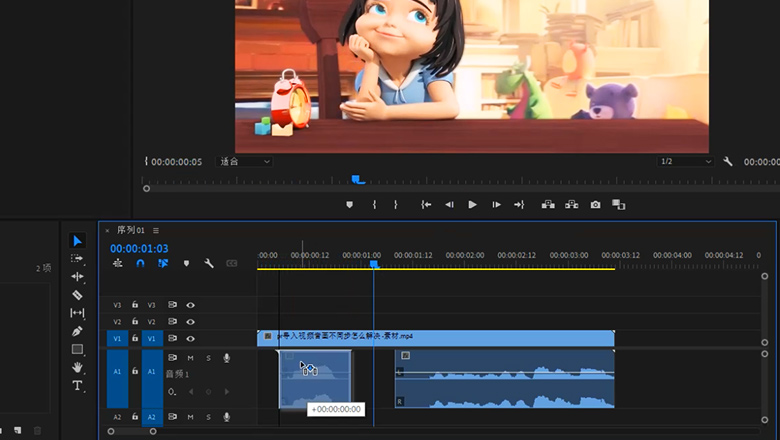Toggle lock on track V2
Viewport: 780px width, 440px height.
(134, 322)
